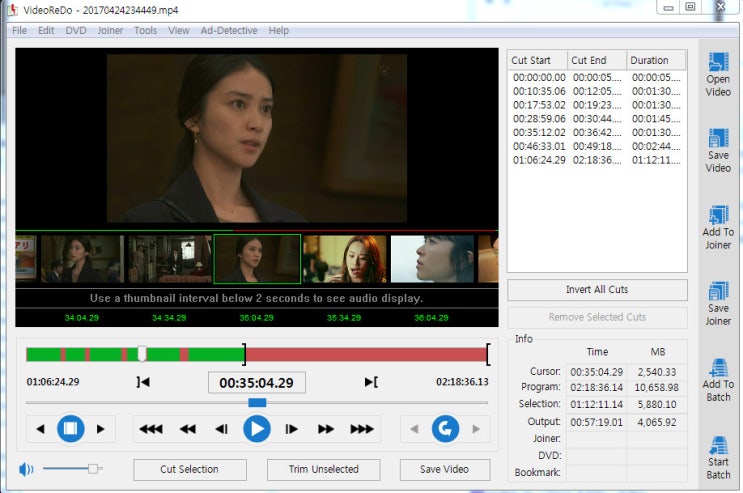The width and height of the screenshot is (743, 493).
Task: Click the Open Video icon
Action: 718,61
